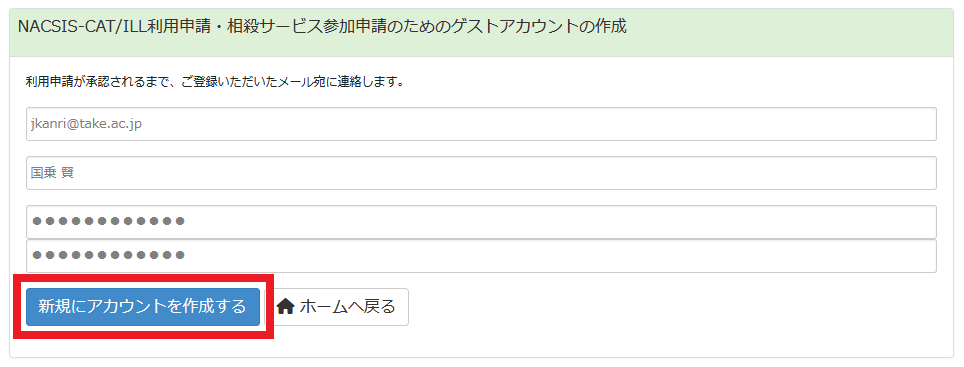
Task: Click the button highlighted with red outline
Action: 143,307
